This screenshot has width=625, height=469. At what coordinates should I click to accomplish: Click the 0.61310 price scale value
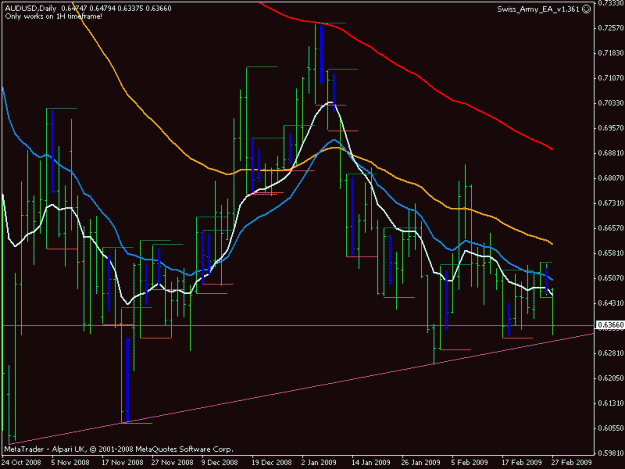pos(611,403)
